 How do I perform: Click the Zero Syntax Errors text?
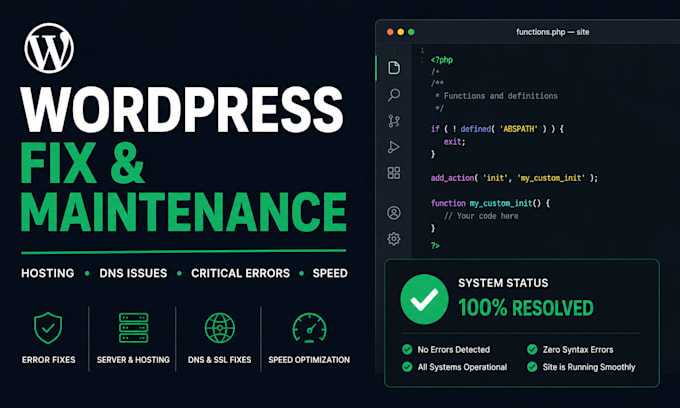(x=578, y=349)
